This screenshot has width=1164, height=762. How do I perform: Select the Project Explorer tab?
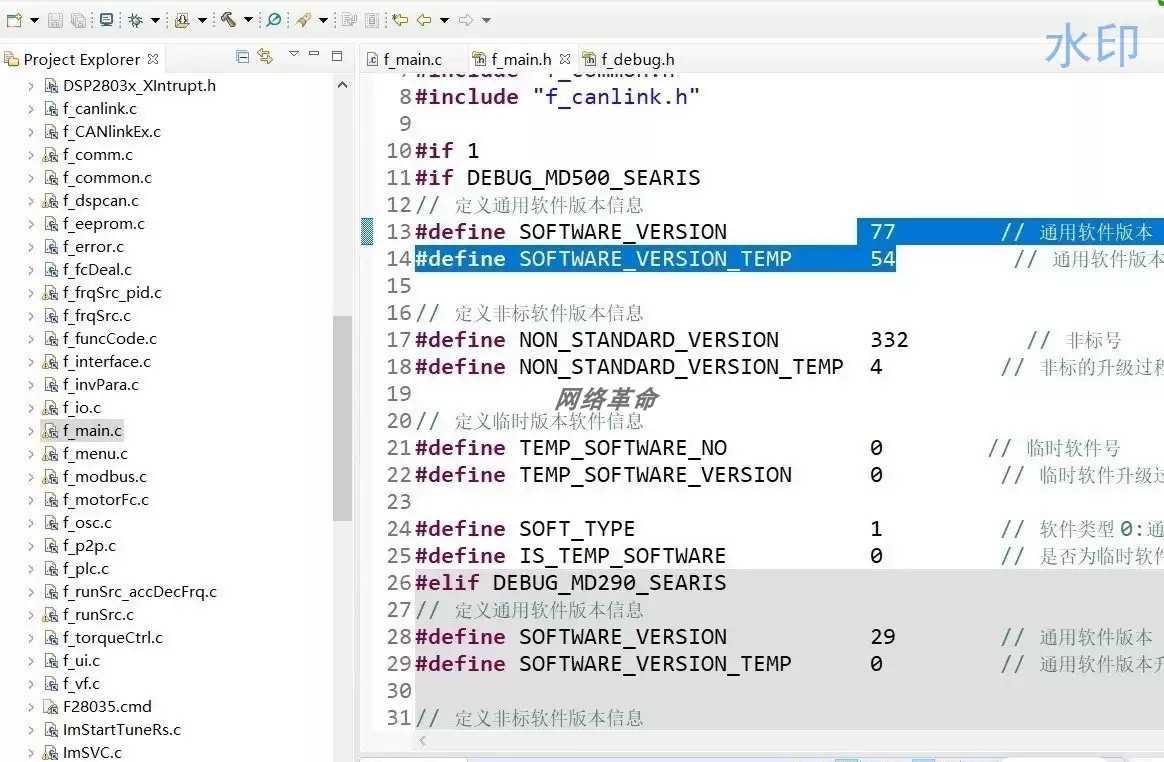[x=82, y=59]
